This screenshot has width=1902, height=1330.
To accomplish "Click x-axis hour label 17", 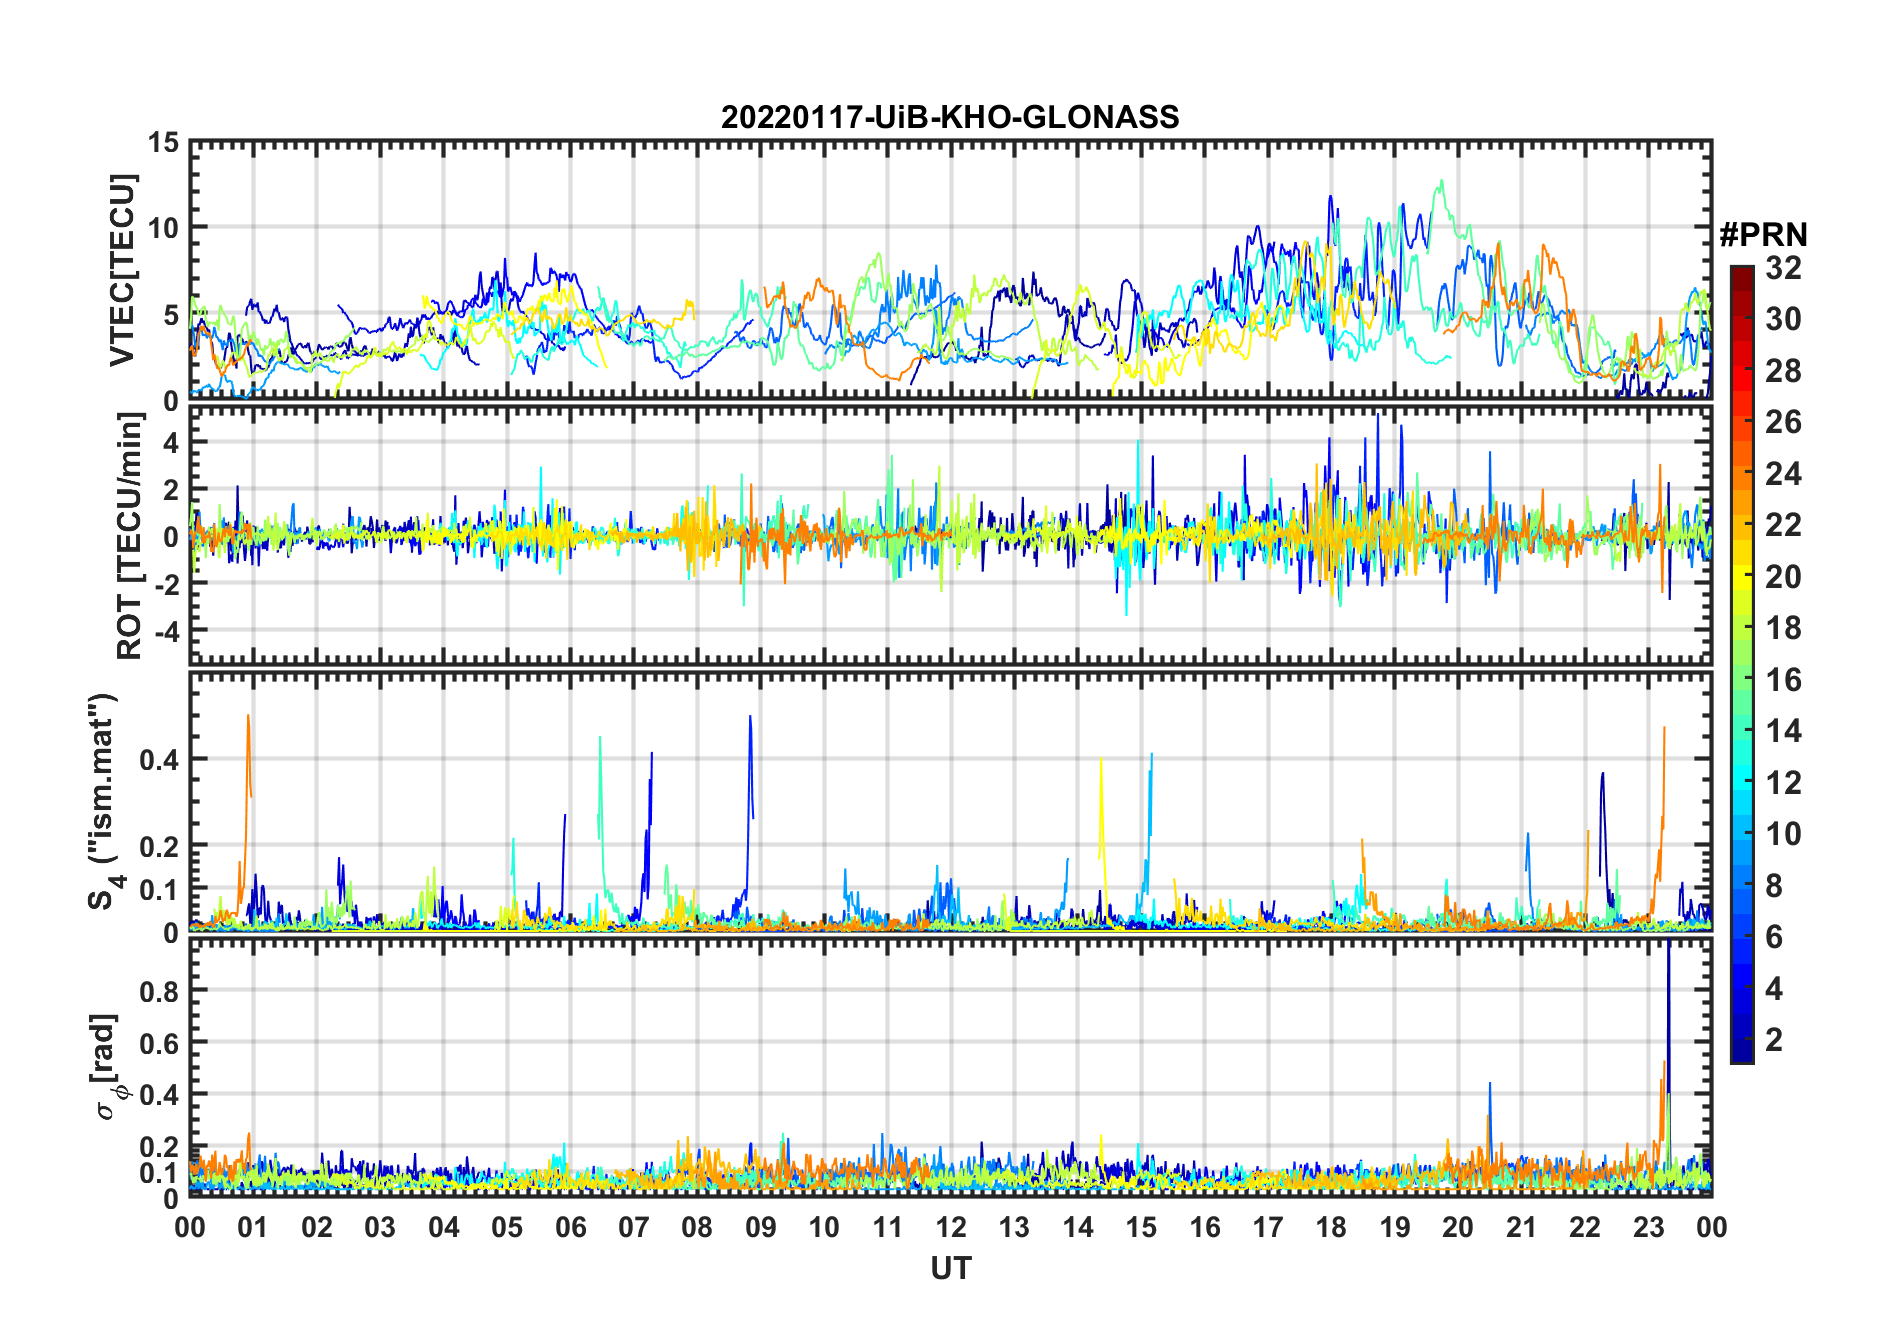I will tap(1268, 1228).
